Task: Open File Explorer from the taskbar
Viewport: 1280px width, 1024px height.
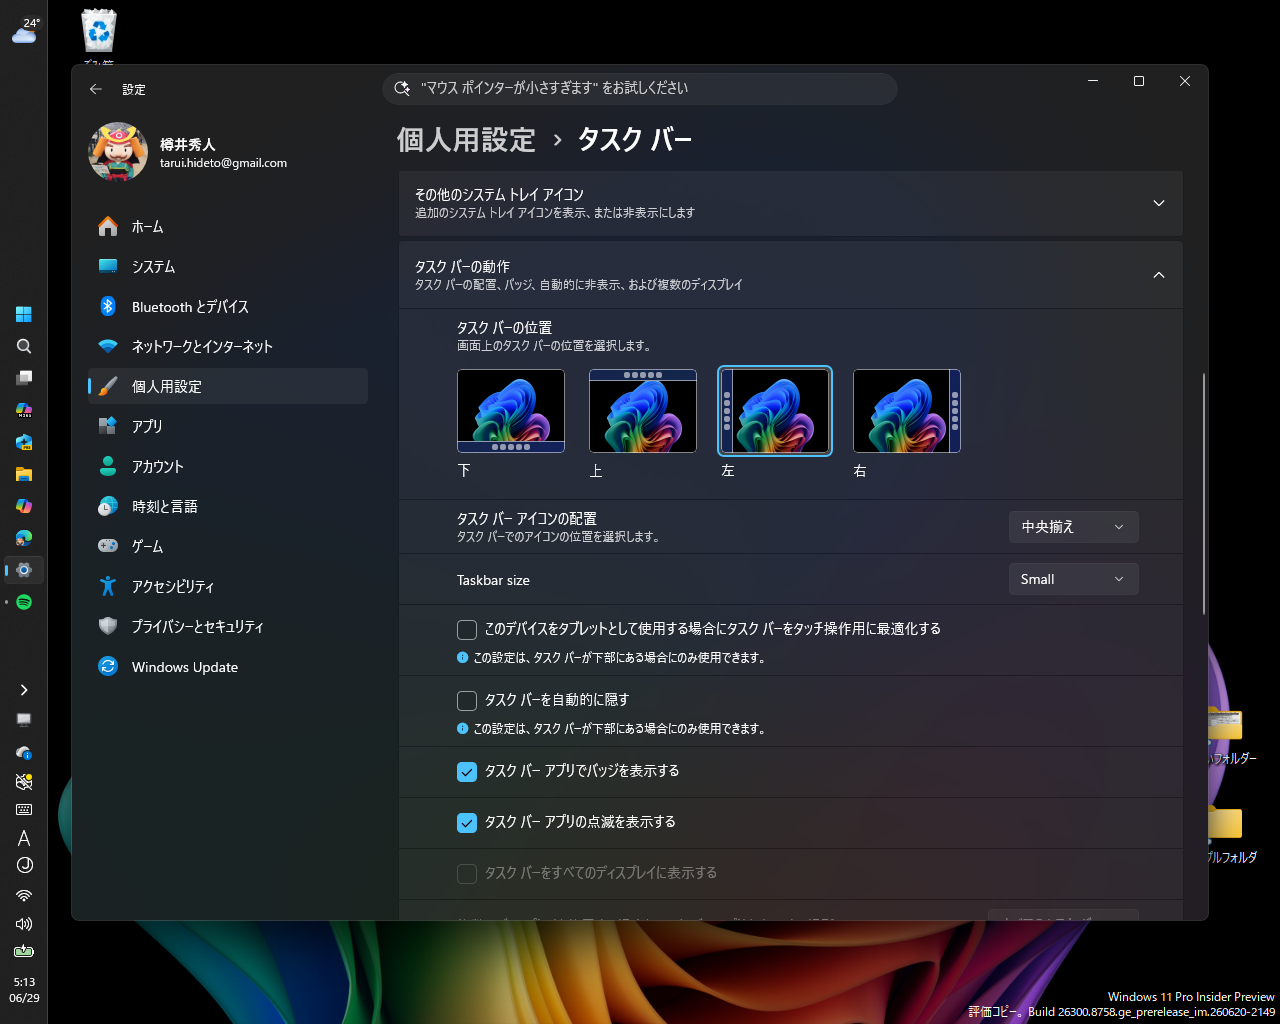Action: tap(24, 474)
